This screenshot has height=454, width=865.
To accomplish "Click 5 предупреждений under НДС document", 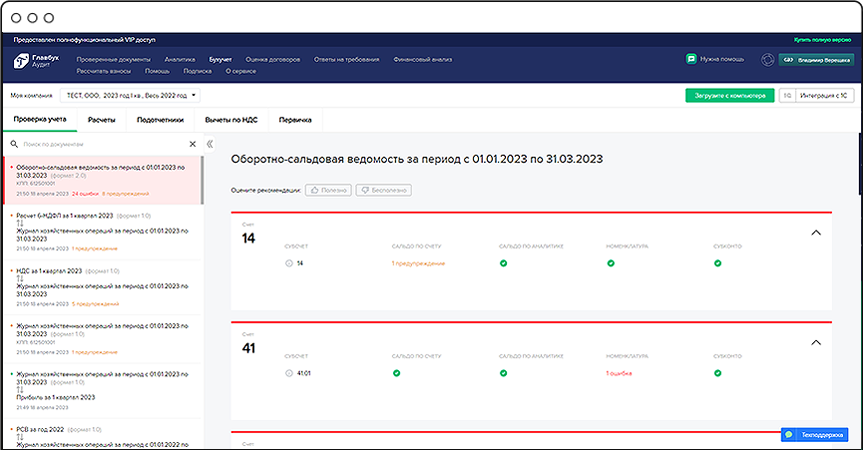I will (x=95, y=304).
